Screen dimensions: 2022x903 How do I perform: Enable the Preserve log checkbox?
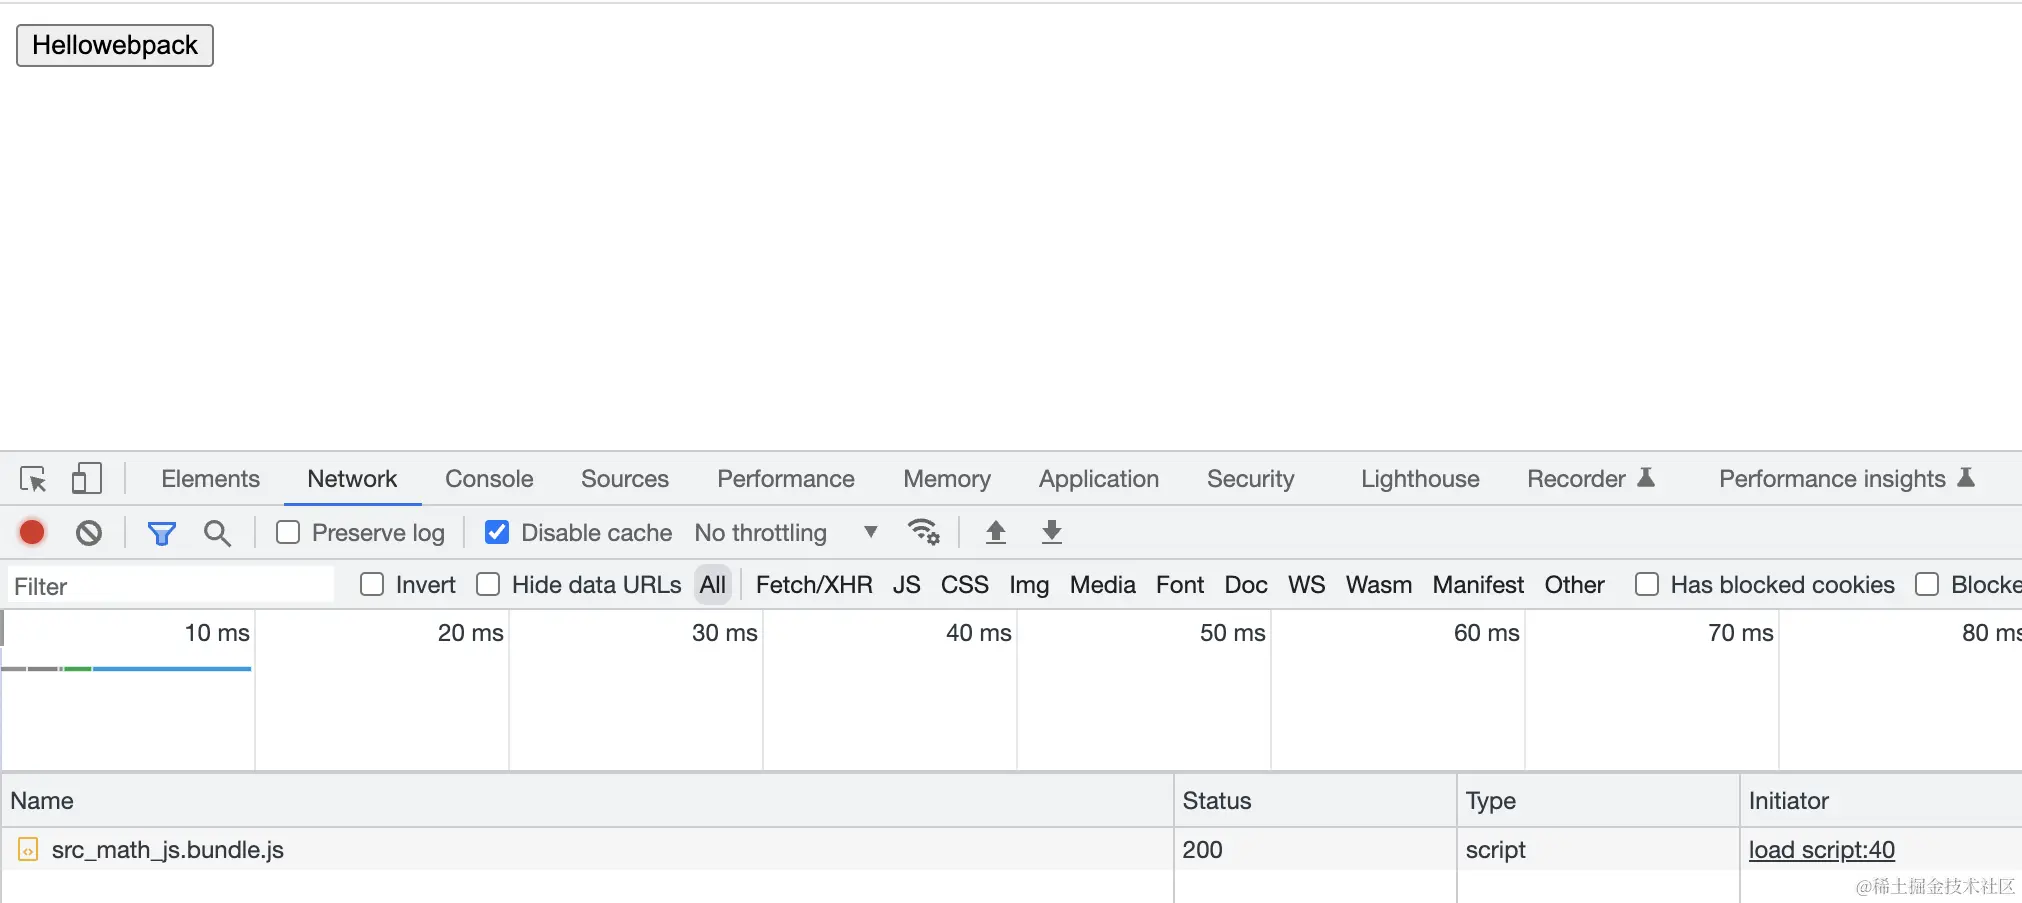point(288,532)
